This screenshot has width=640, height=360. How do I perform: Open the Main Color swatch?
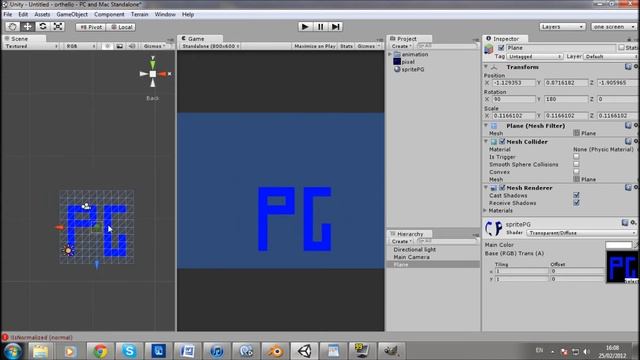619,245
